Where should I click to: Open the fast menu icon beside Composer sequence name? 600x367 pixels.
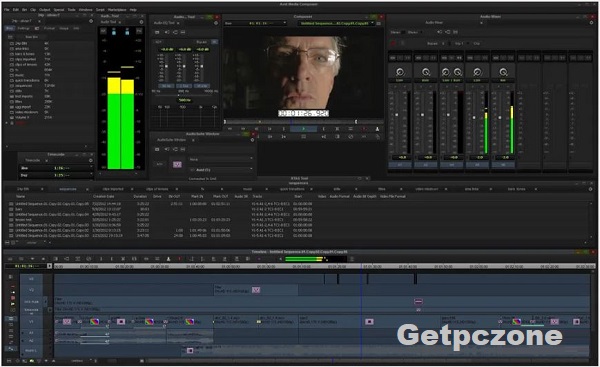378,24
